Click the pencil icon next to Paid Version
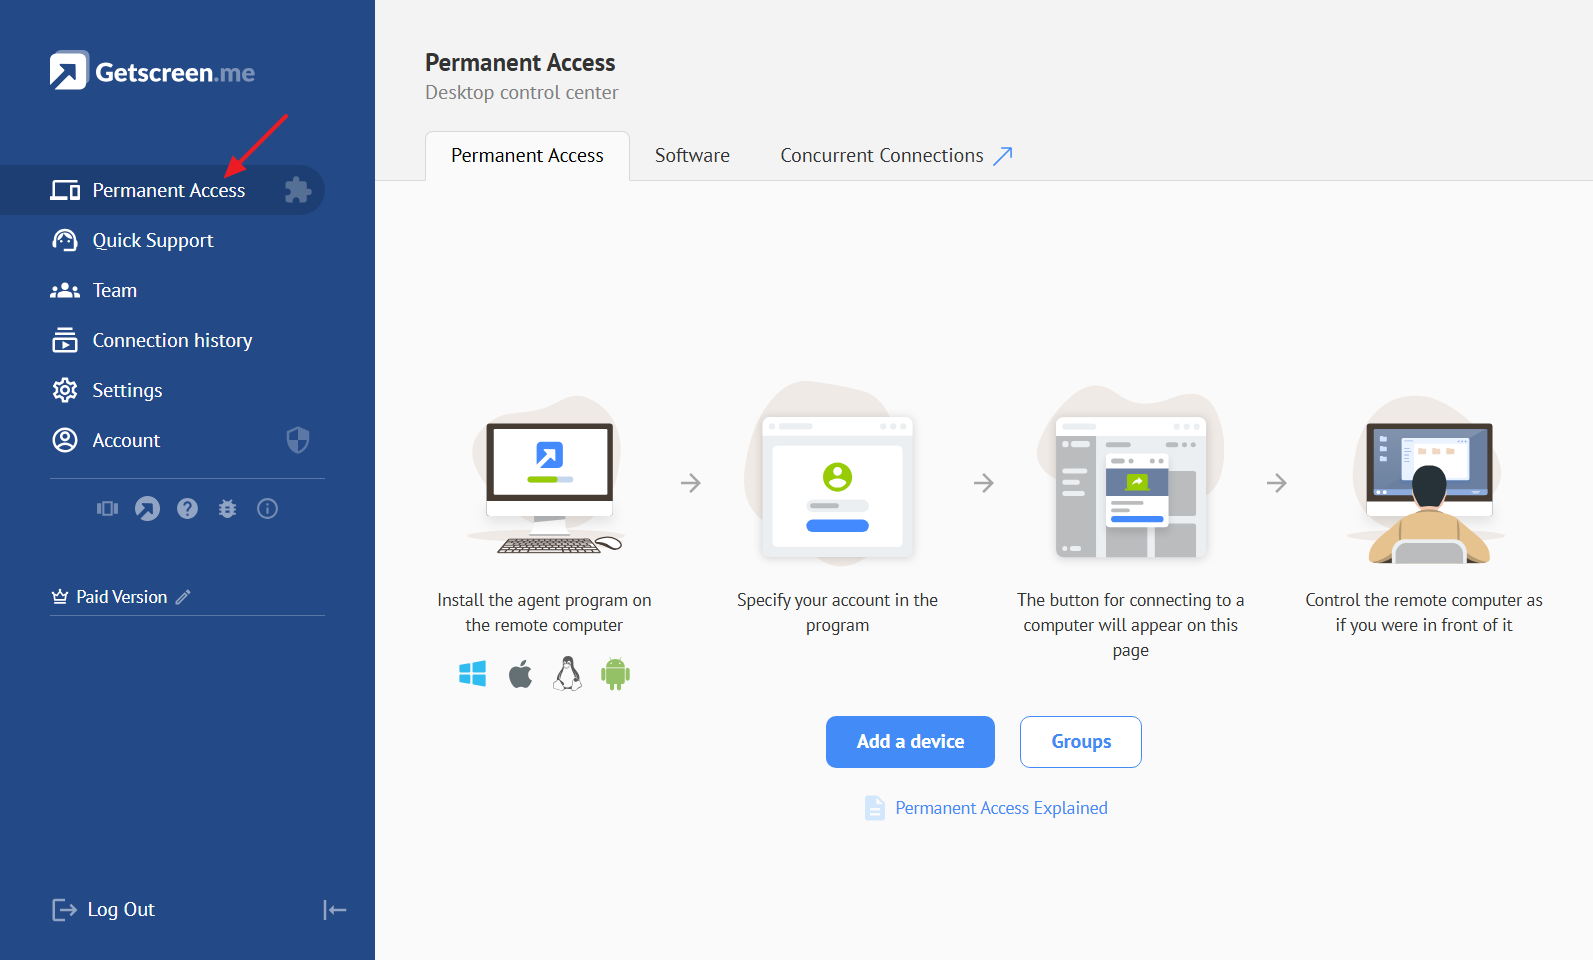Viewport: 1593px width, 960px height. pyautogui.click(x=183, y=597)
